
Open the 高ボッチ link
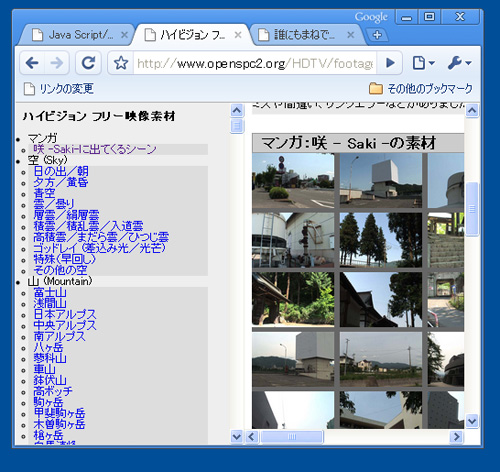click(x=53, y=392)
